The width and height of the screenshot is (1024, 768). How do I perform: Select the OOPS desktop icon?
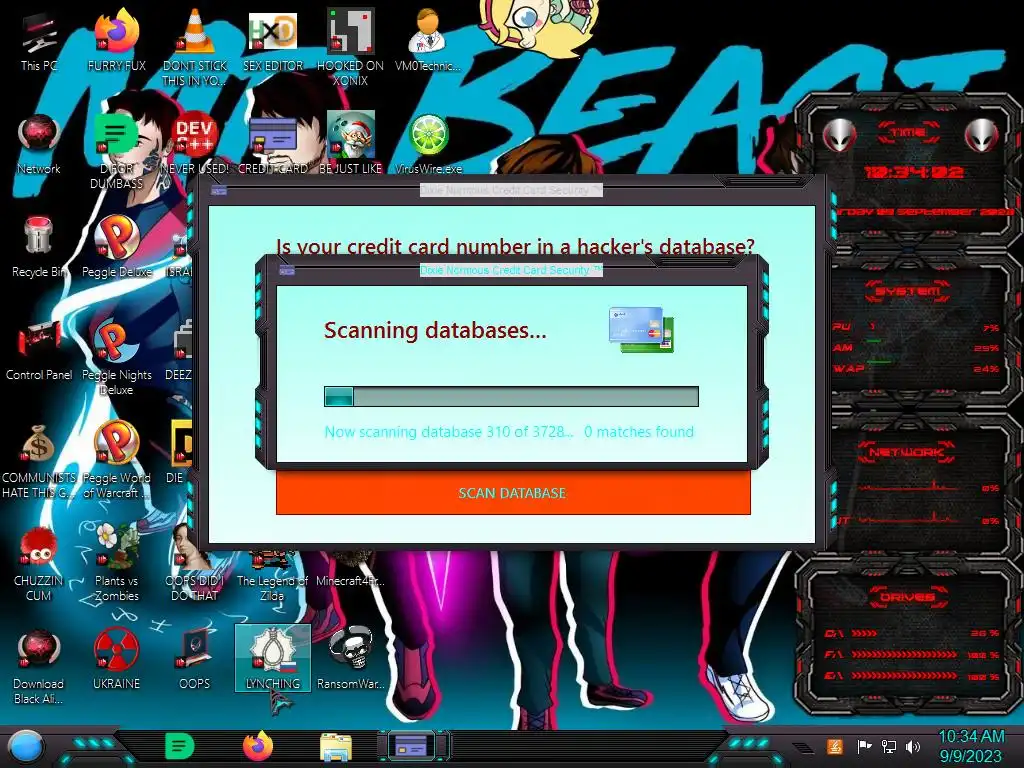[x=195, y=659]
